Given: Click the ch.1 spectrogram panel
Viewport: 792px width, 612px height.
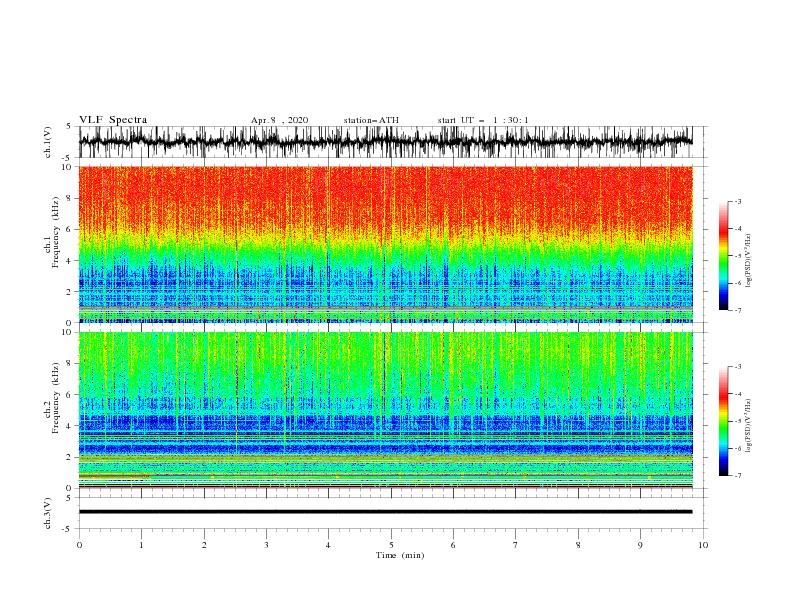Looking at the screenshot, I should pos(385,244).
